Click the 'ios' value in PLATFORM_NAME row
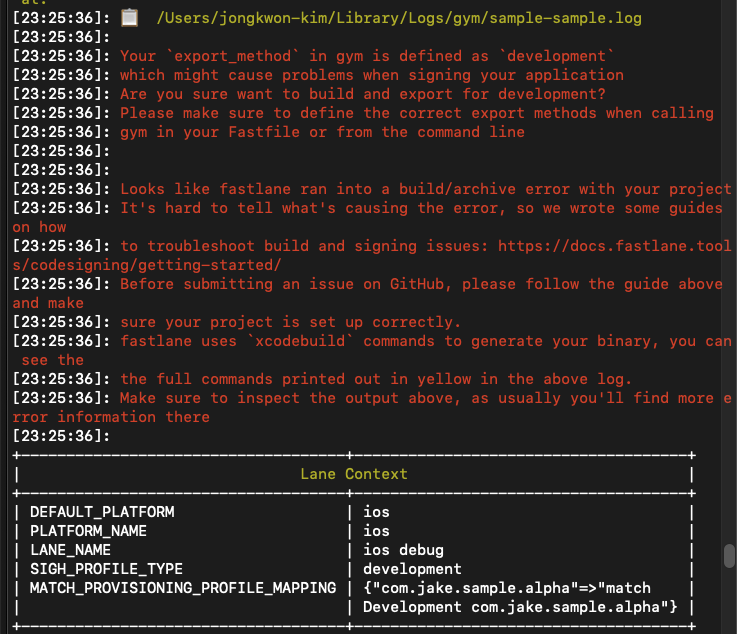 pos(376,531)
